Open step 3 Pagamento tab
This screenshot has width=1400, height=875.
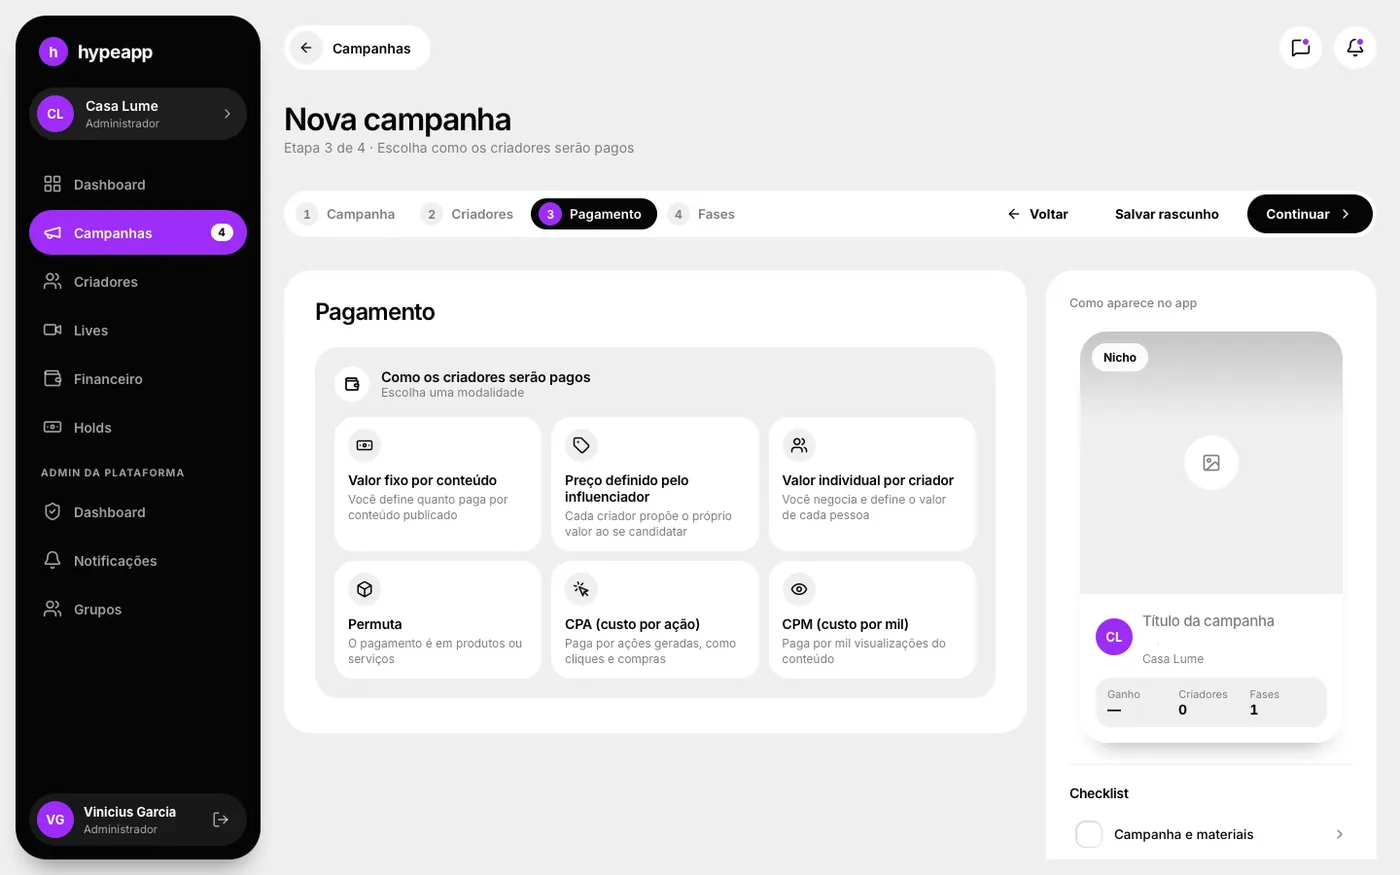(594, 214)
